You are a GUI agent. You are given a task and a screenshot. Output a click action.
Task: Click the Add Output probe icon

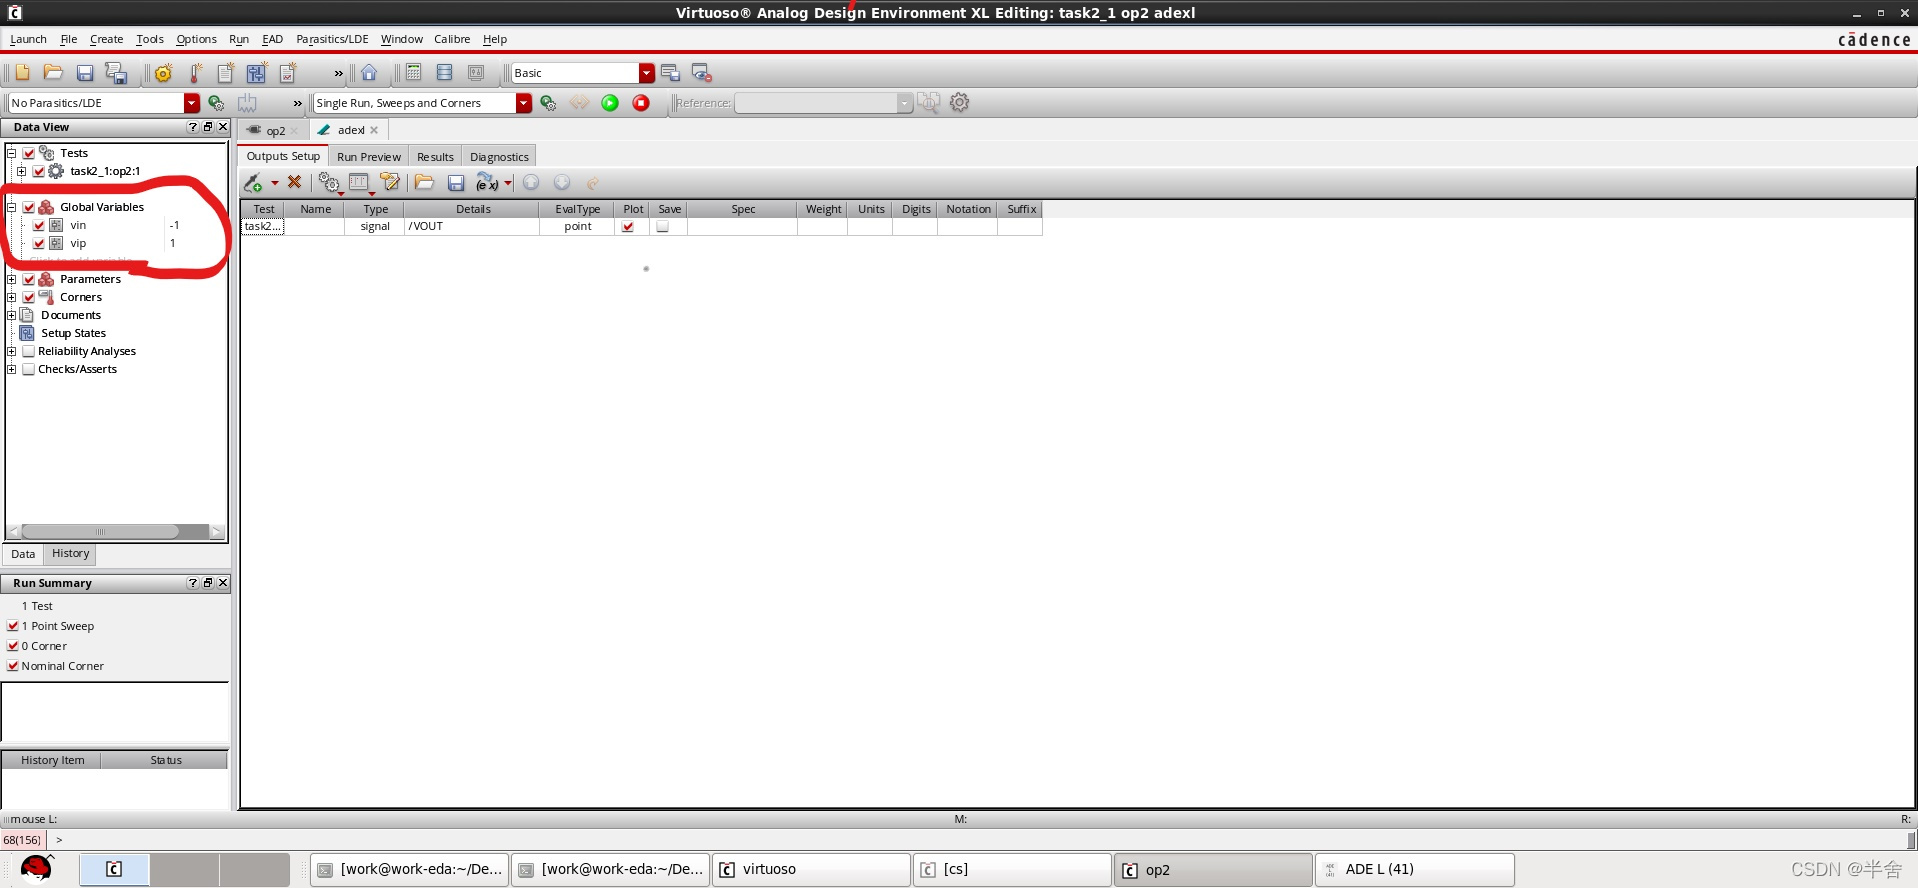click(x=253, y=183)
